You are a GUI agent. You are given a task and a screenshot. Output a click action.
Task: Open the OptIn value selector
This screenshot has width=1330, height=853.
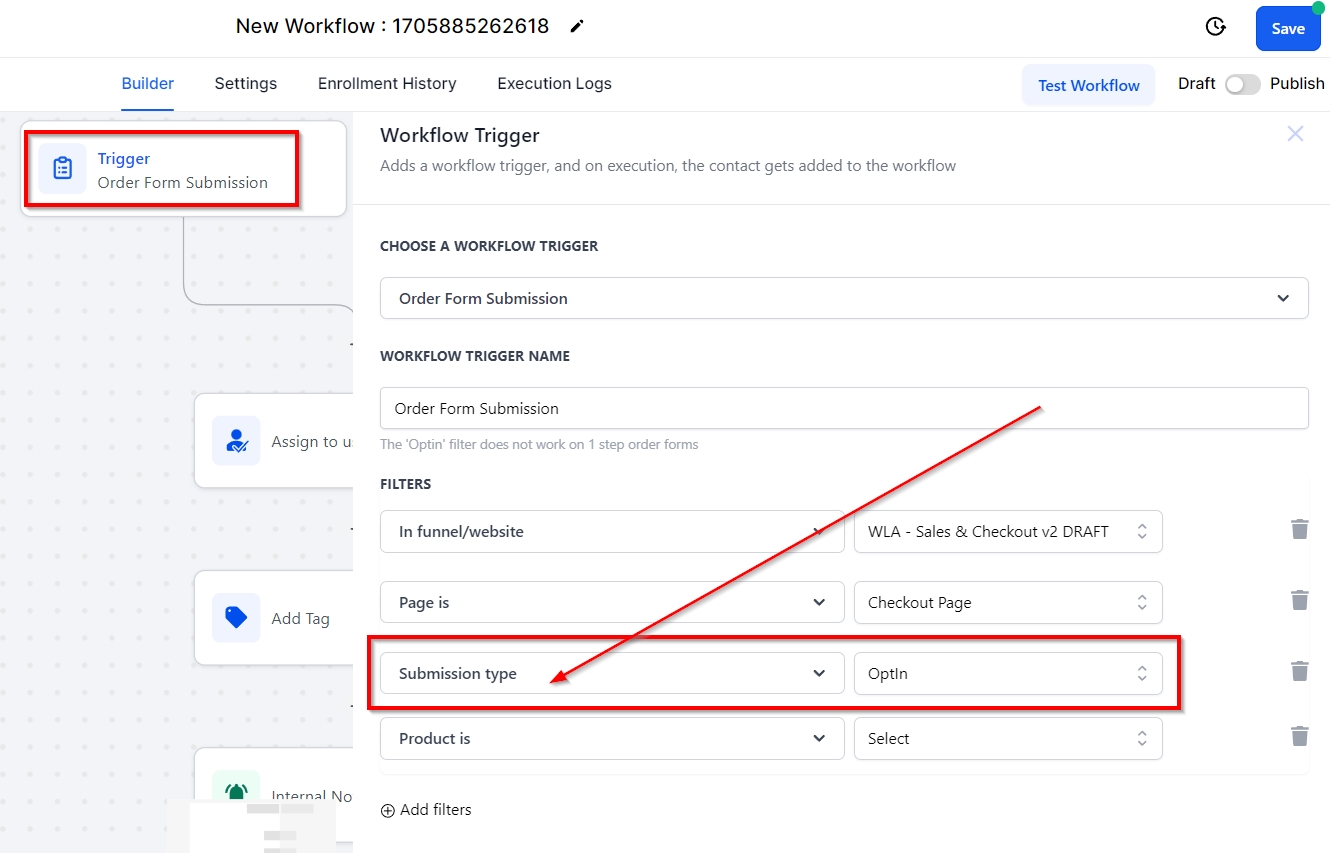click(1007, 674)
